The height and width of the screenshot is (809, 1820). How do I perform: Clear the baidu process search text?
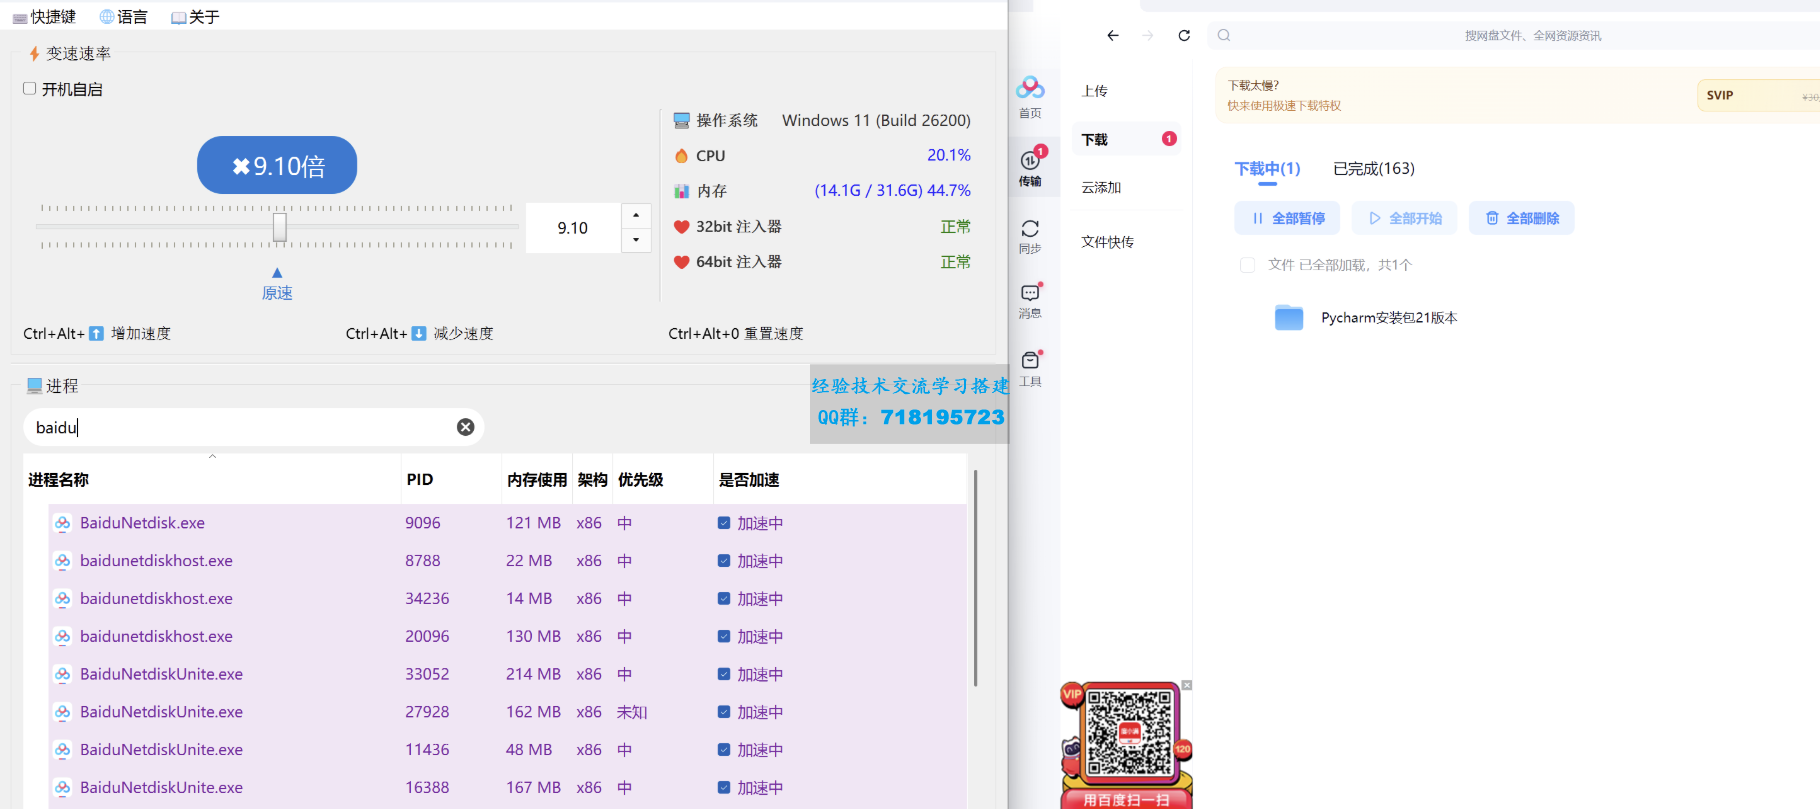click(x=466, y=427)
